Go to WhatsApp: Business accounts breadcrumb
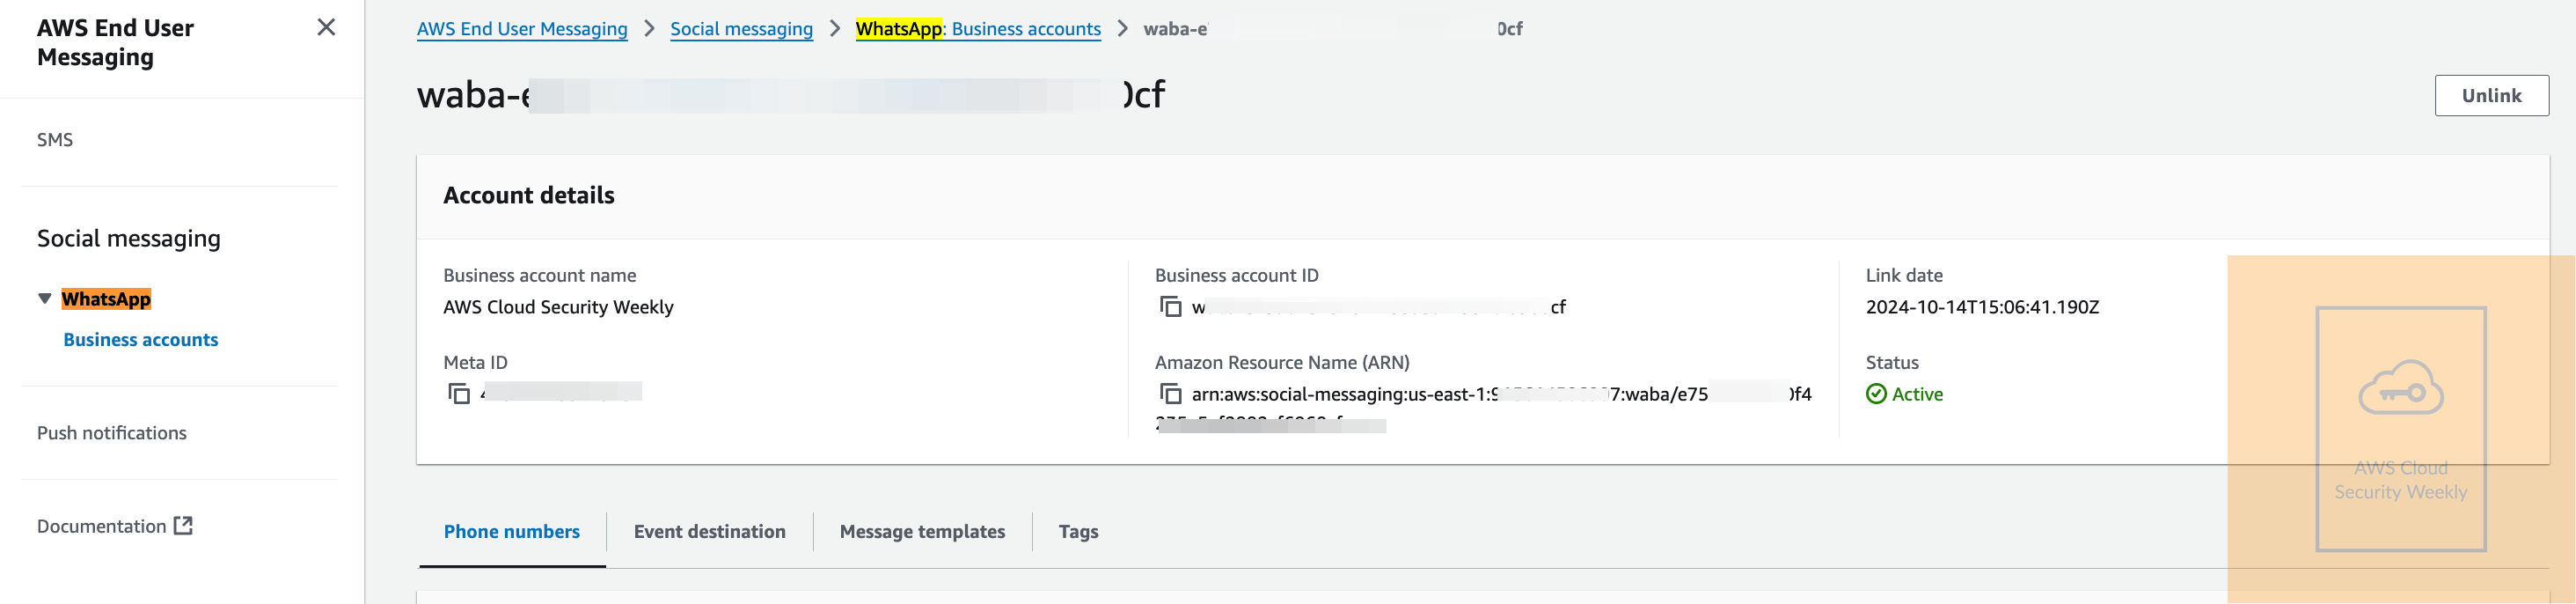 click(x=978, y=29)
